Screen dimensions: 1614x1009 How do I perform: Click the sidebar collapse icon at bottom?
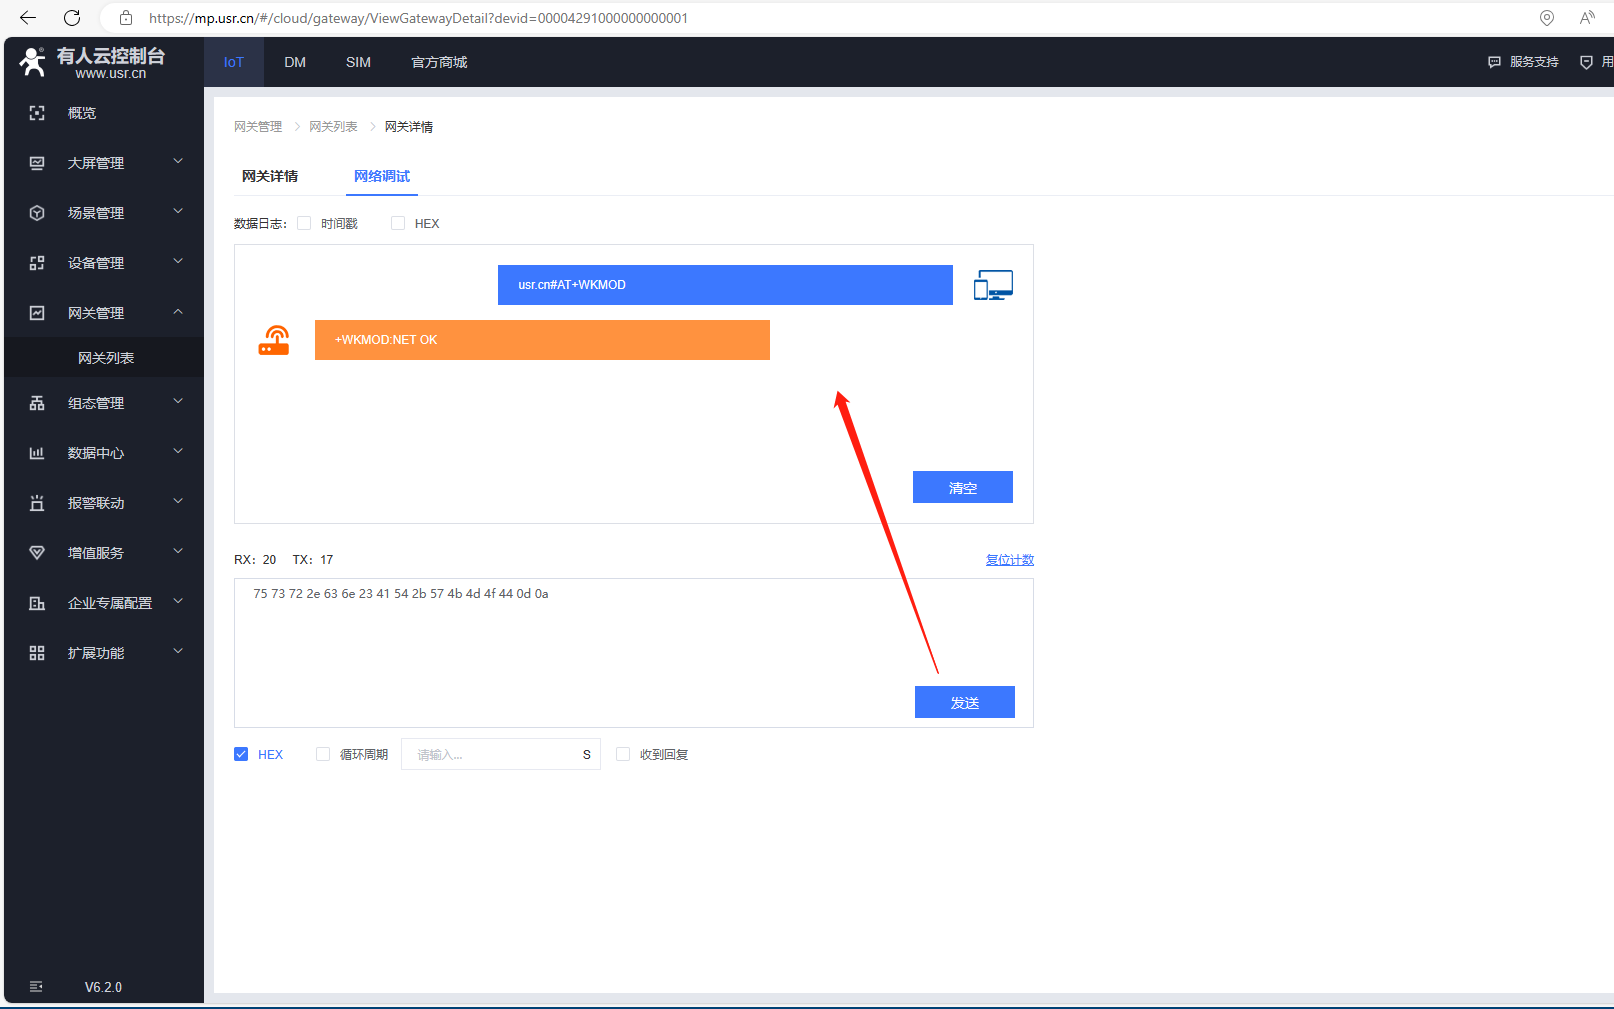click(36, 987)
